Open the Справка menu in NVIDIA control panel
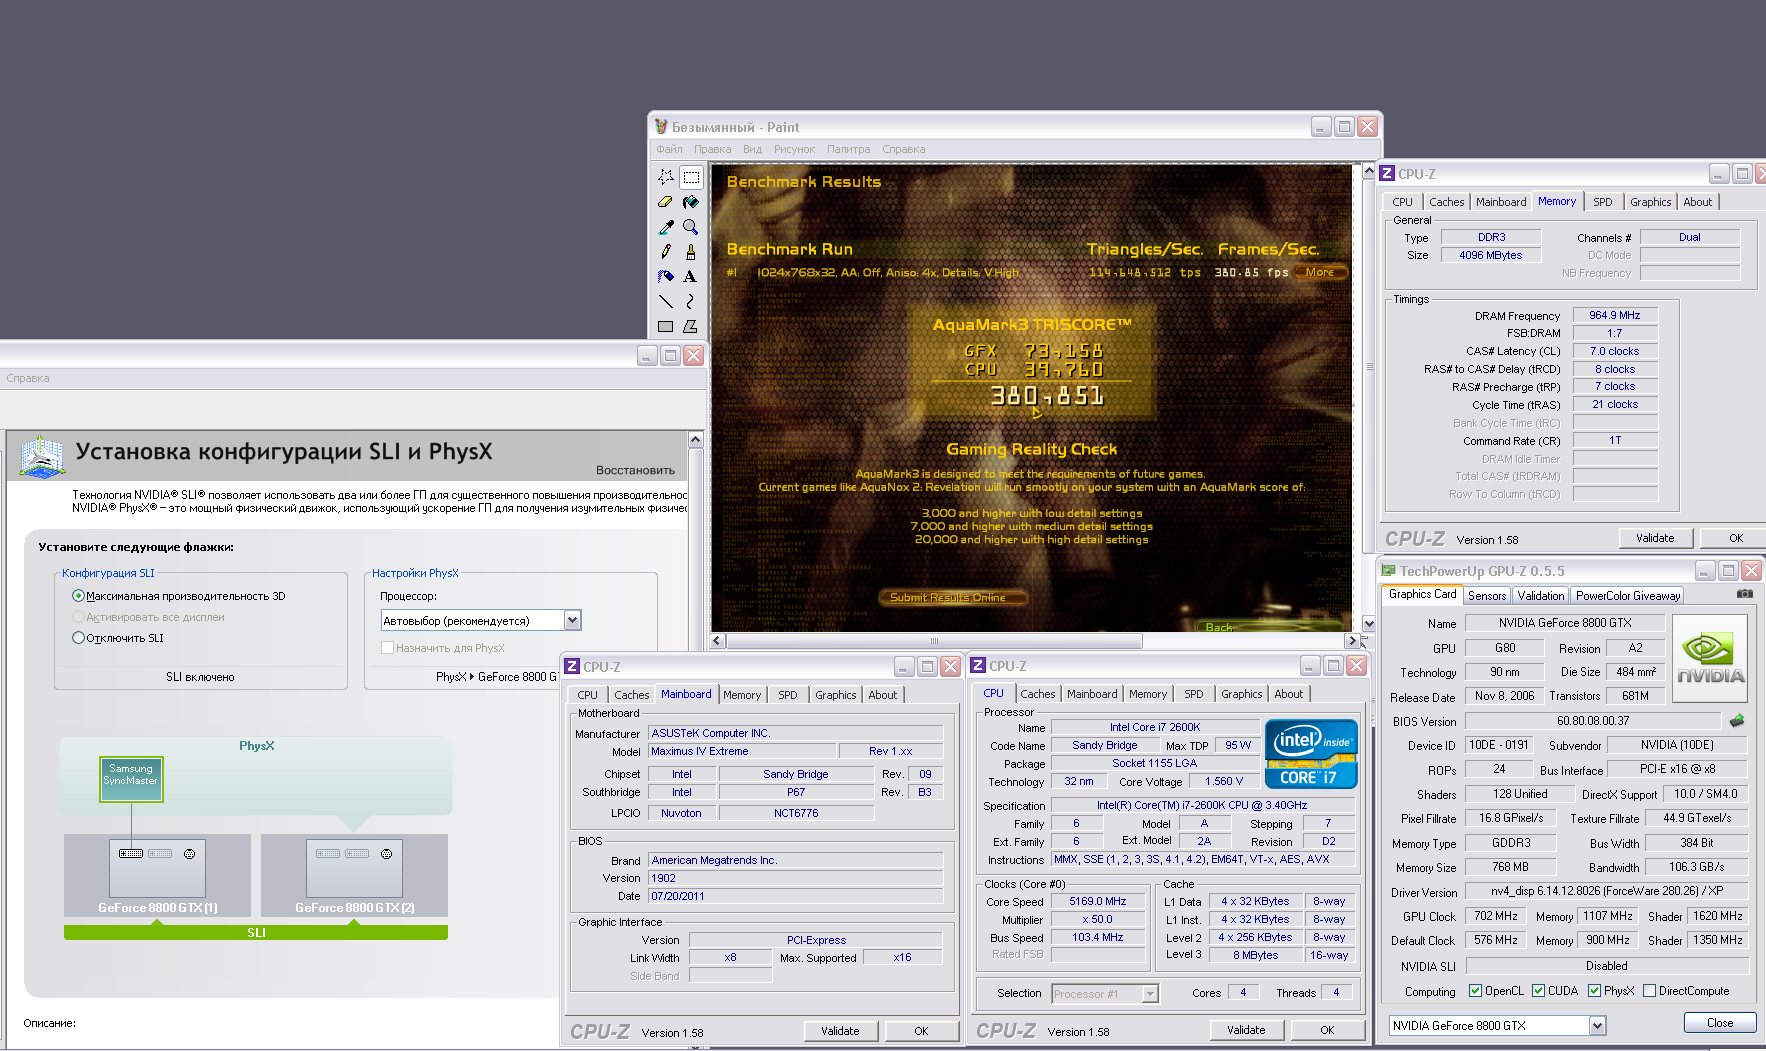Image resolution: width=1766 pixels, height=1051 pixels. 28,378
